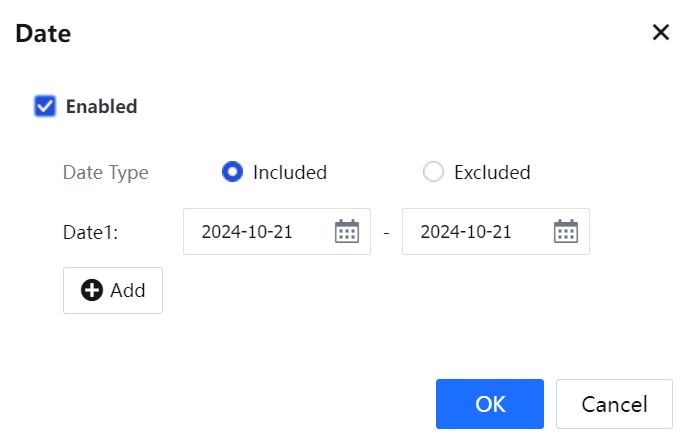Click the plus icon on Add button

92,290
